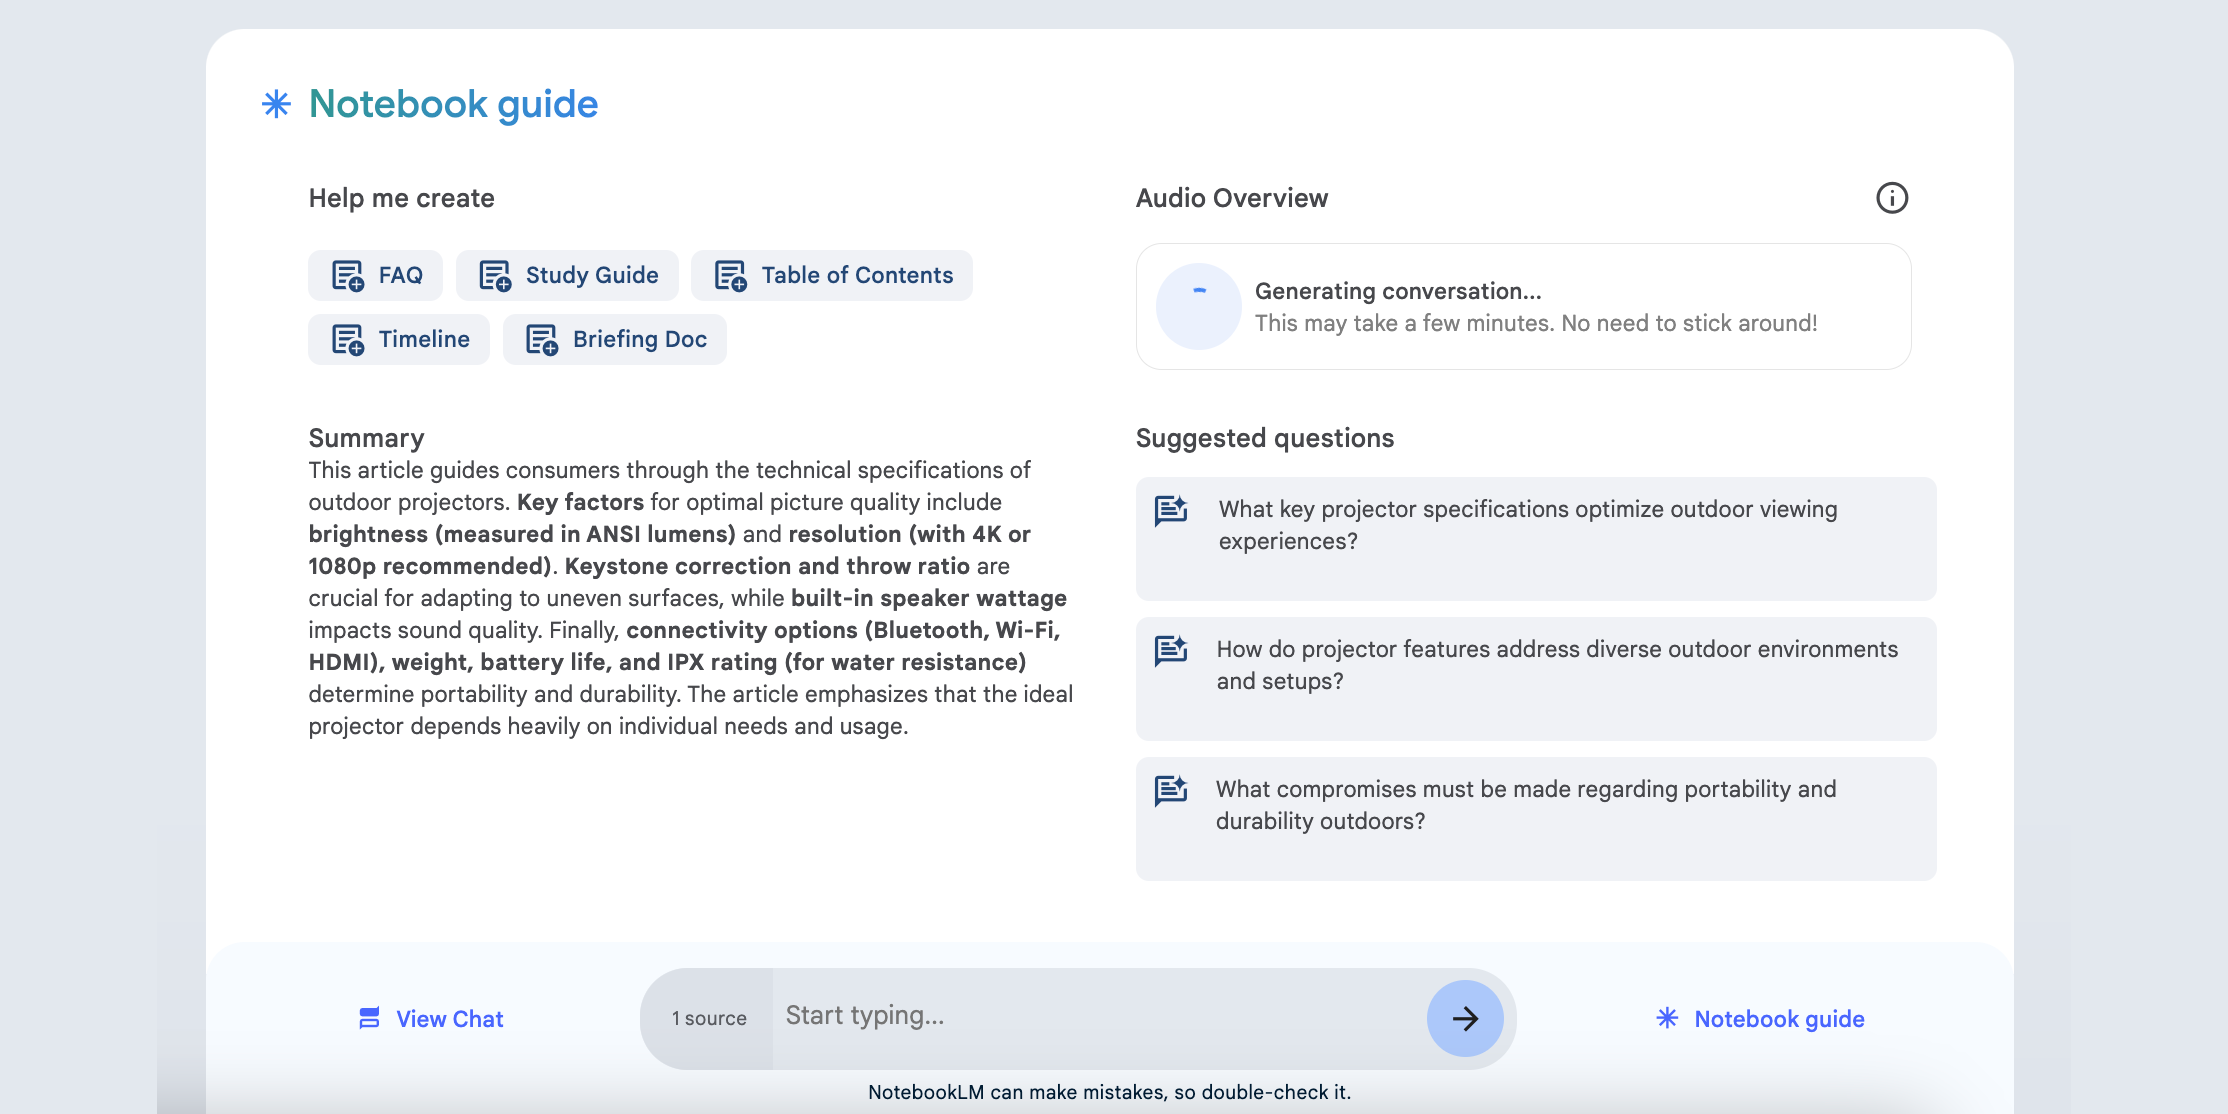
Task: Click the Notebook guide title text
Action: click(453, 104)
